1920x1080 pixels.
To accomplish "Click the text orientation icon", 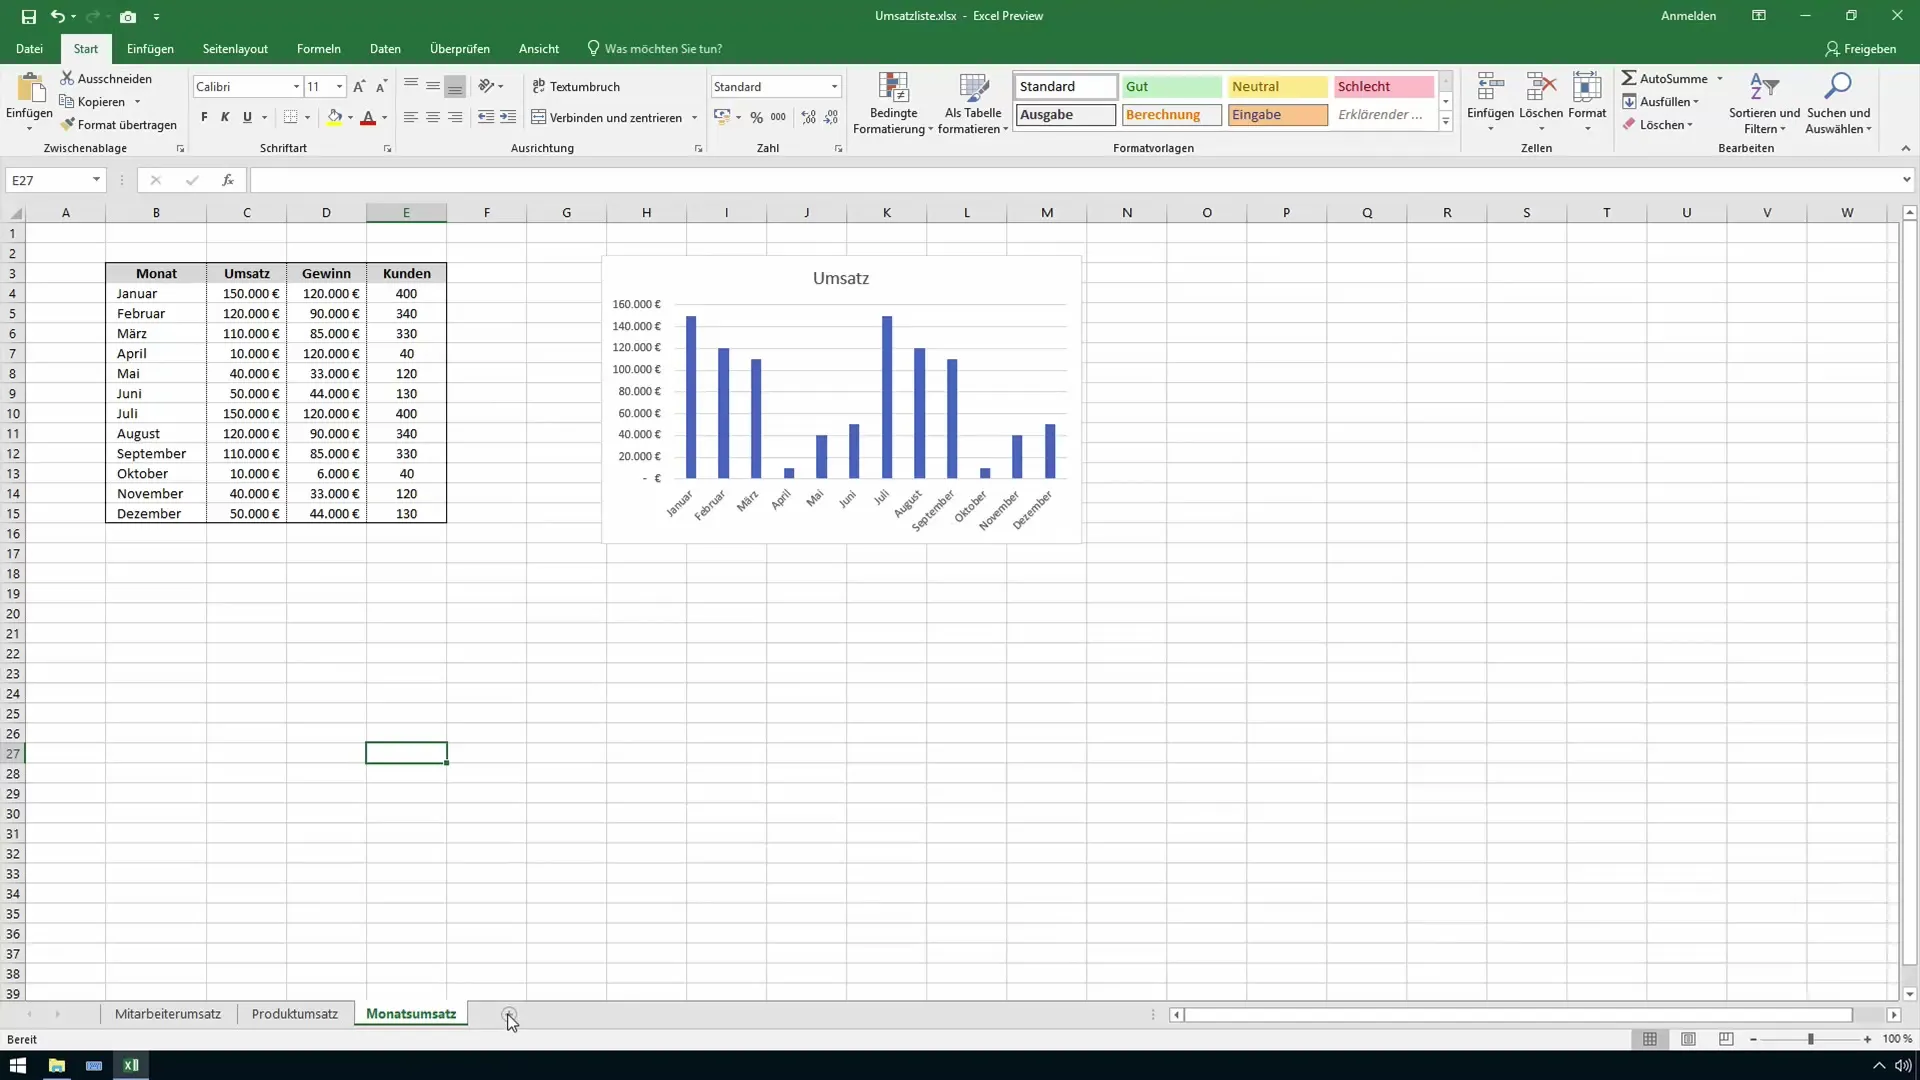I will (486, 86).
